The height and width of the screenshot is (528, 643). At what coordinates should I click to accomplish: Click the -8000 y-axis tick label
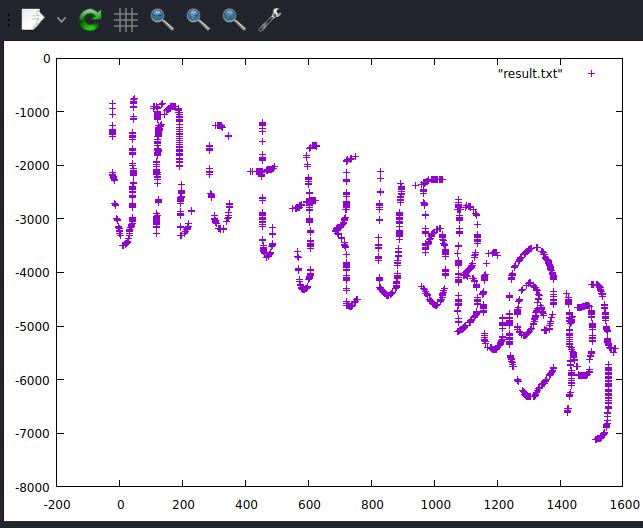32,488
